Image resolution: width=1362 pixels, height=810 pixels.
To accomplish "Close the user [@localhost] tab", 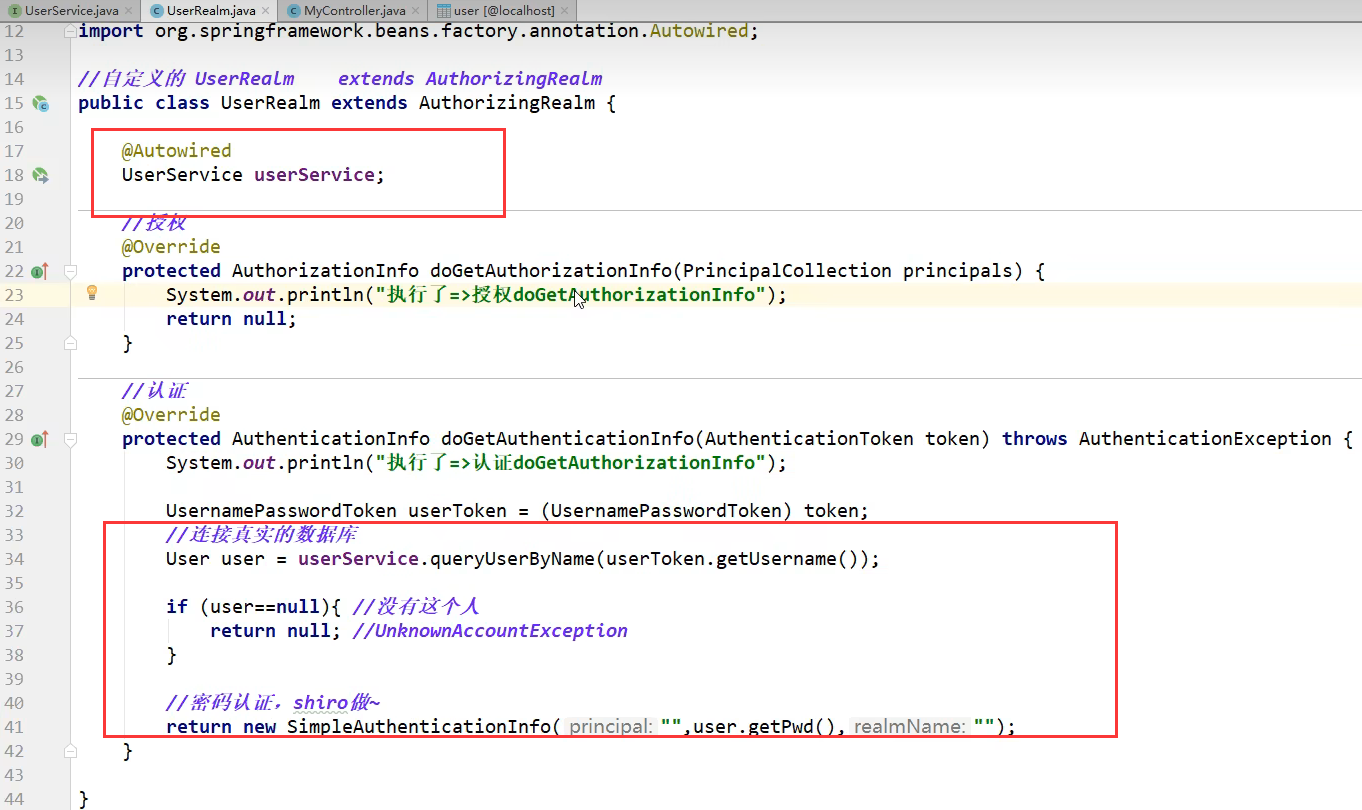I will (x=565, y=10).
